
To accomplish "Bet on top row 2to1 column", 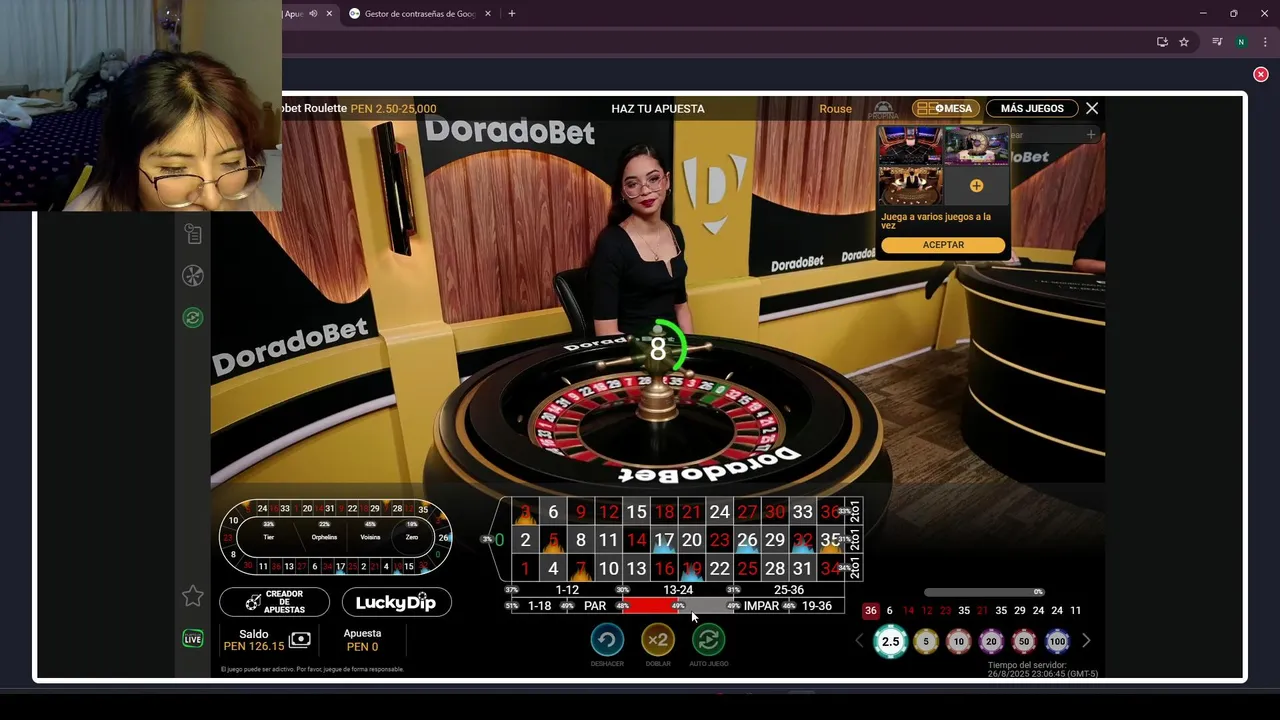I will coord(854,512).
